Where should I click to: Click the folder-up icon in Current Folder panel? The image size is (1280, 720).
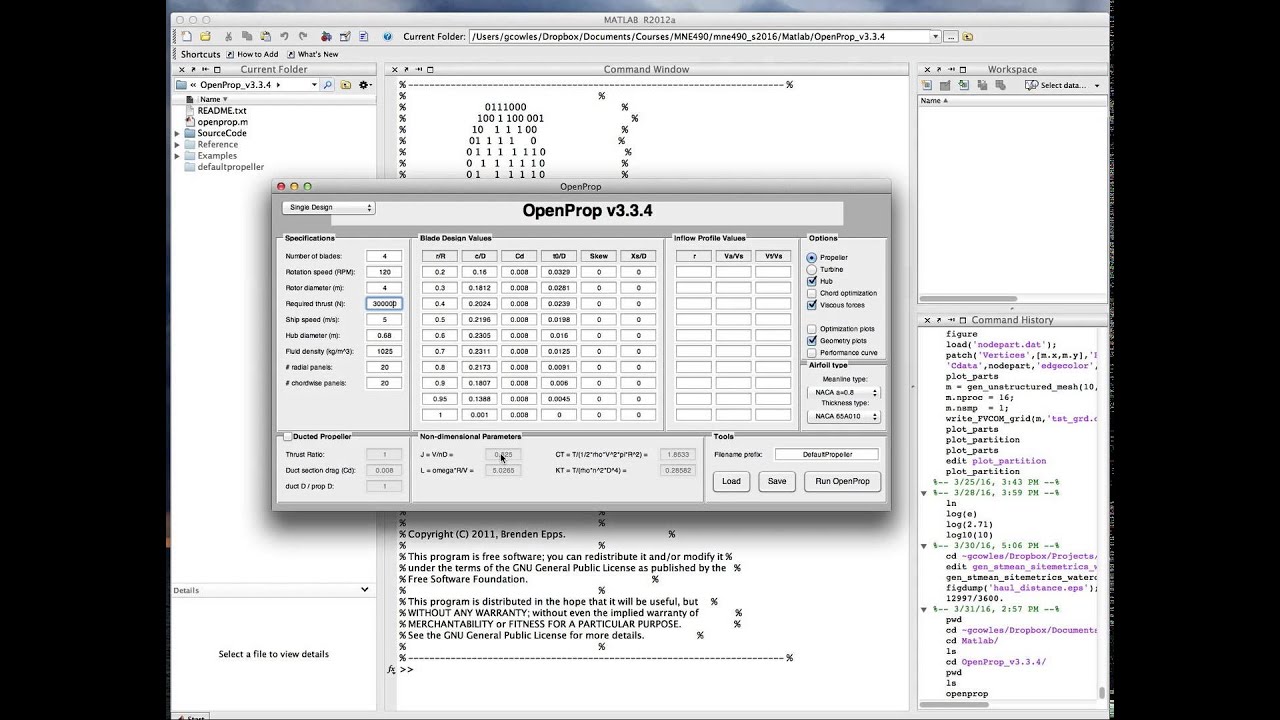[345, 85]
